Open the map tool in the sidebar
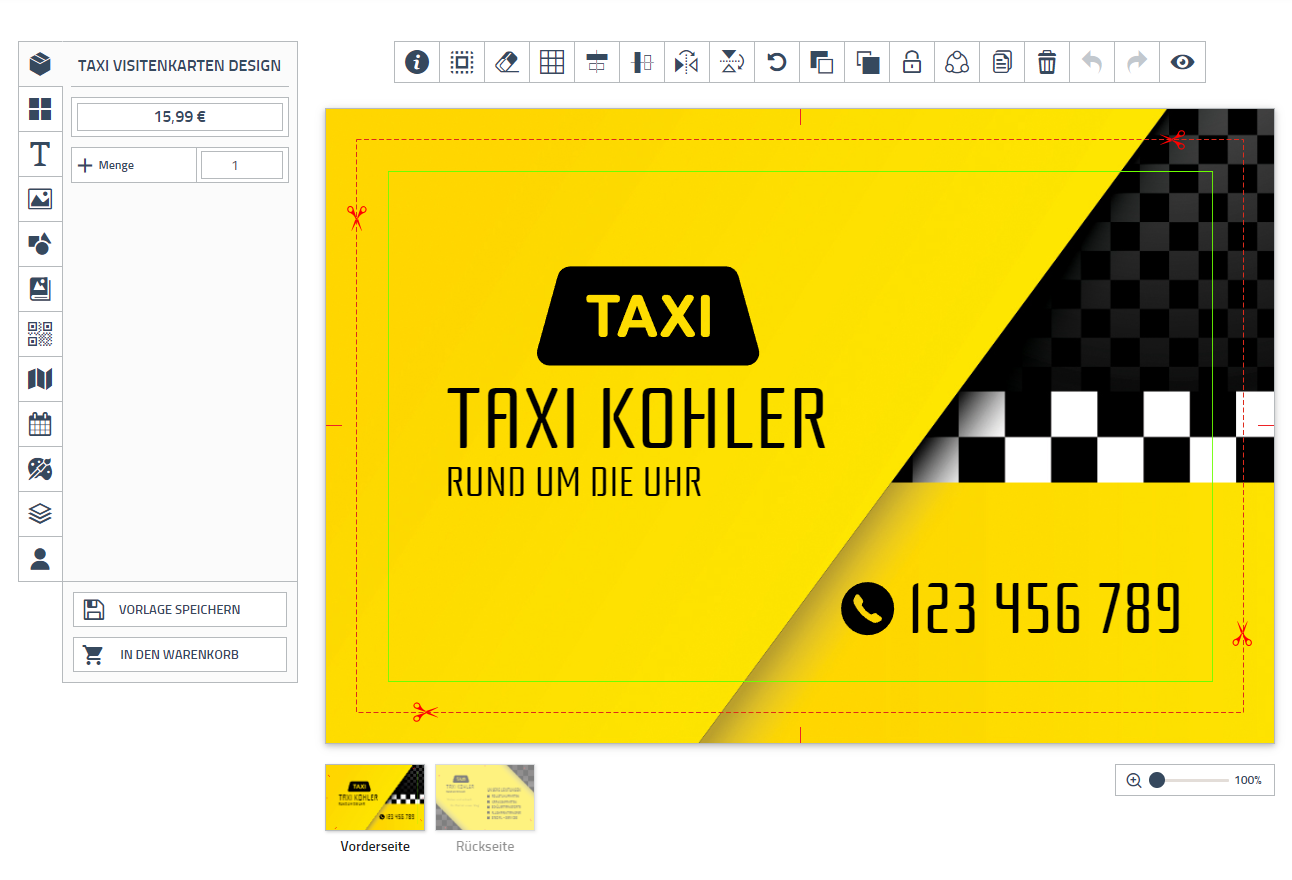1292x880 pixels. 40,379
